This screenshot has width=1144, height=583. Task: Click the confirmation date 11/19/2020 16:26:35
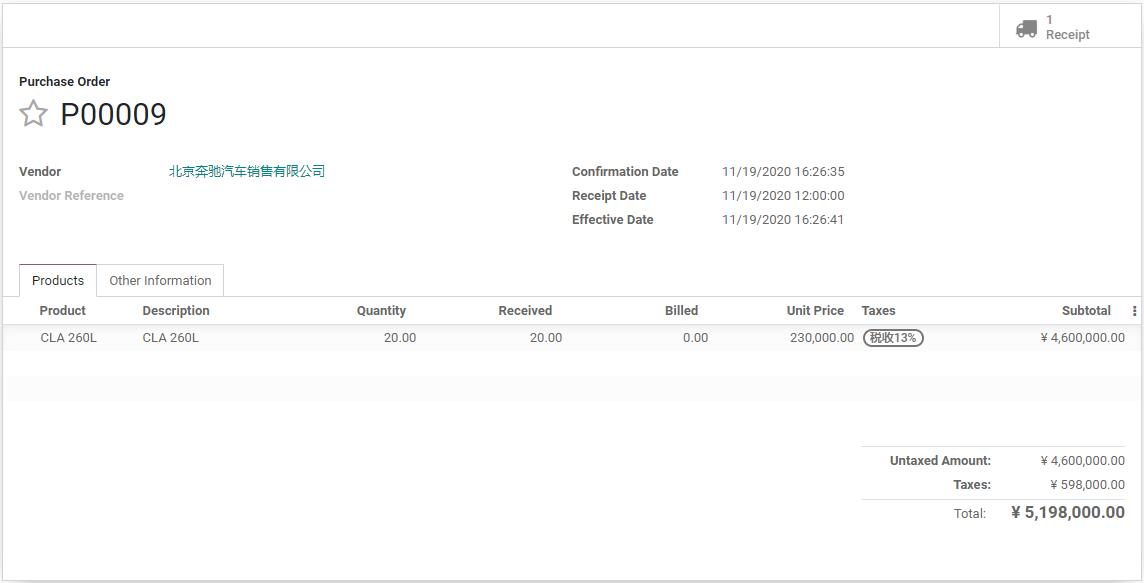click(783, 172)
